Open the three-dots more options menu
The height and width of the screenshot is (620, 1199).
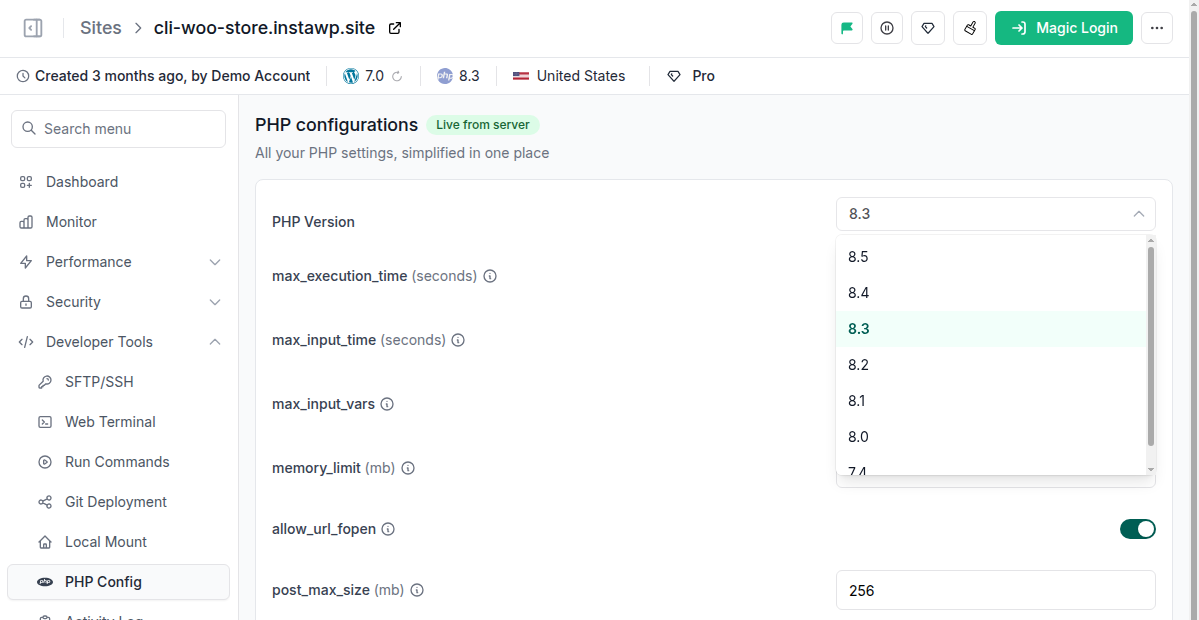pos(1157,28)
